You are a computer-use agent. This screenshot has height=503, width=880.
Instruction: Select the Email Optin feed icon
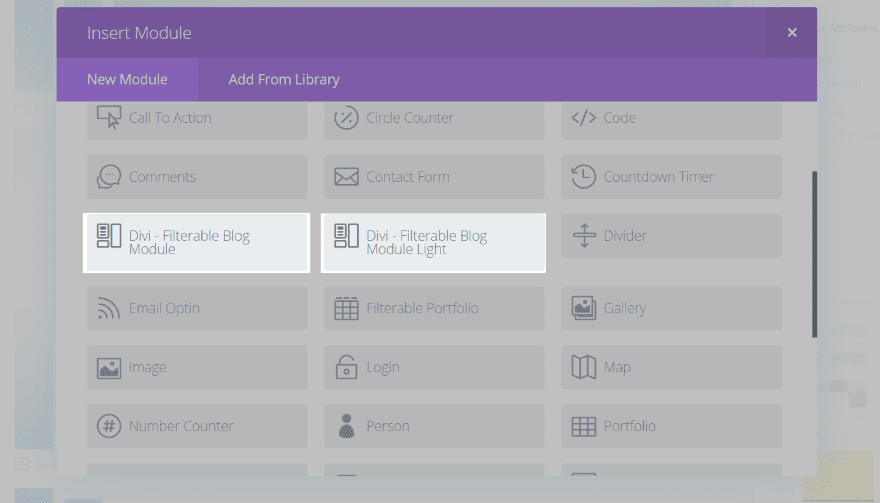(x=109, y=308)
